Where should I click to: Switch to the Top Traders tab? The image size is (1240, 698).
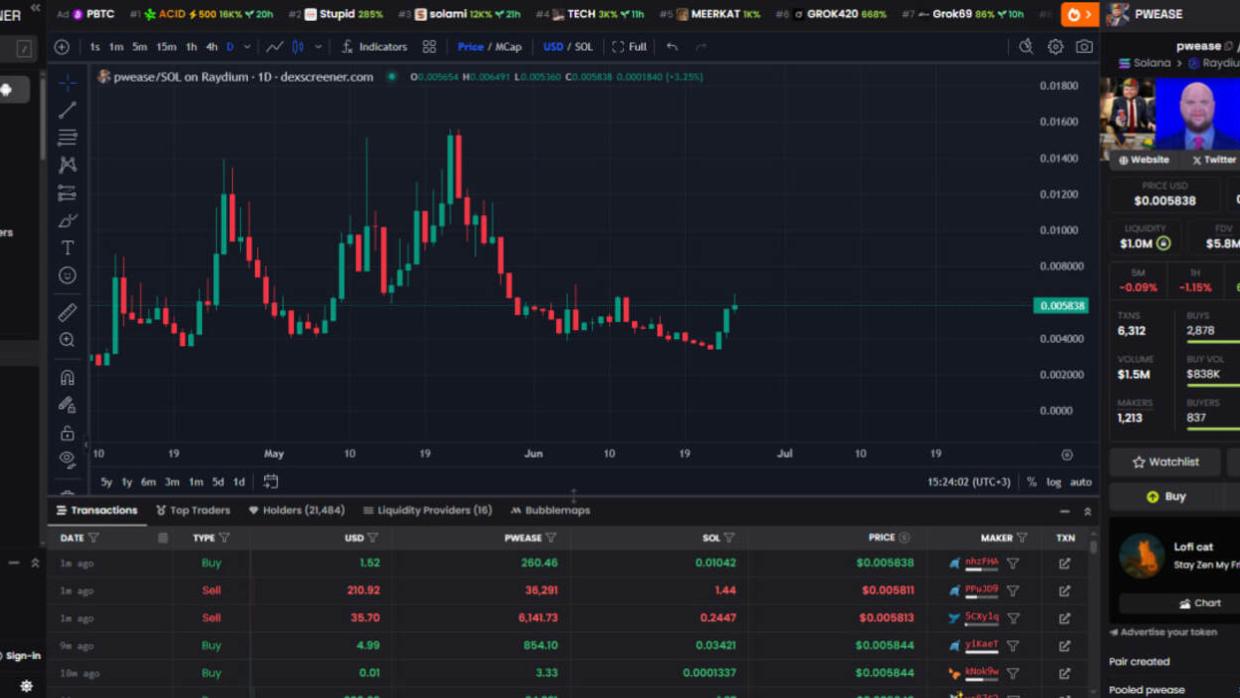pyautogui.click(x=193, y=510)
